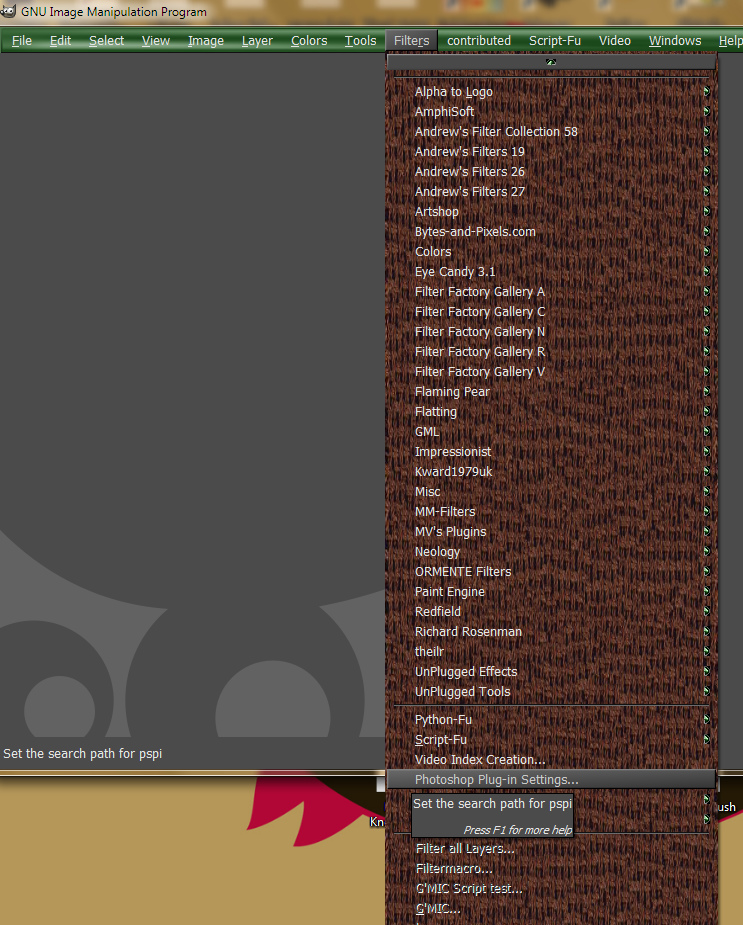Expand the Colors filter submenu
This screenshot has width=743, height=925.
[551, 252]
